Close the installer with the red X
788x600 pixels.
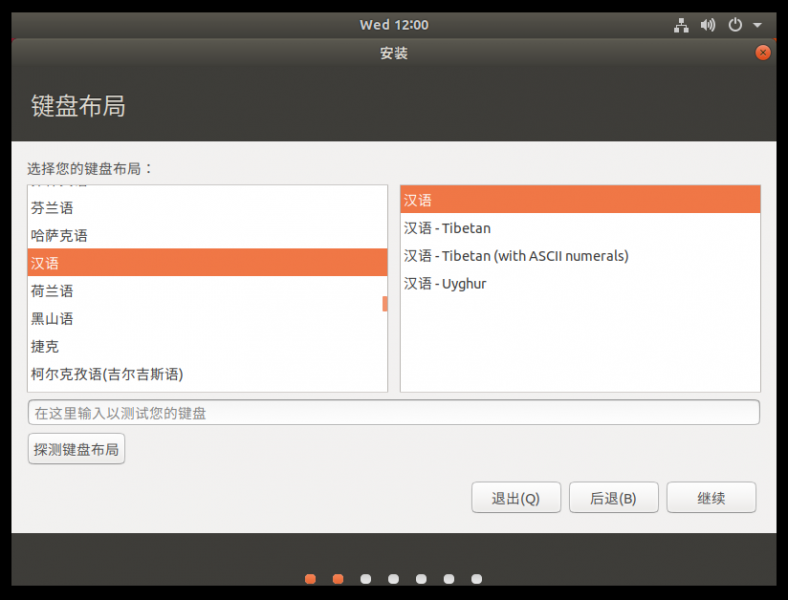pos(763,53)
